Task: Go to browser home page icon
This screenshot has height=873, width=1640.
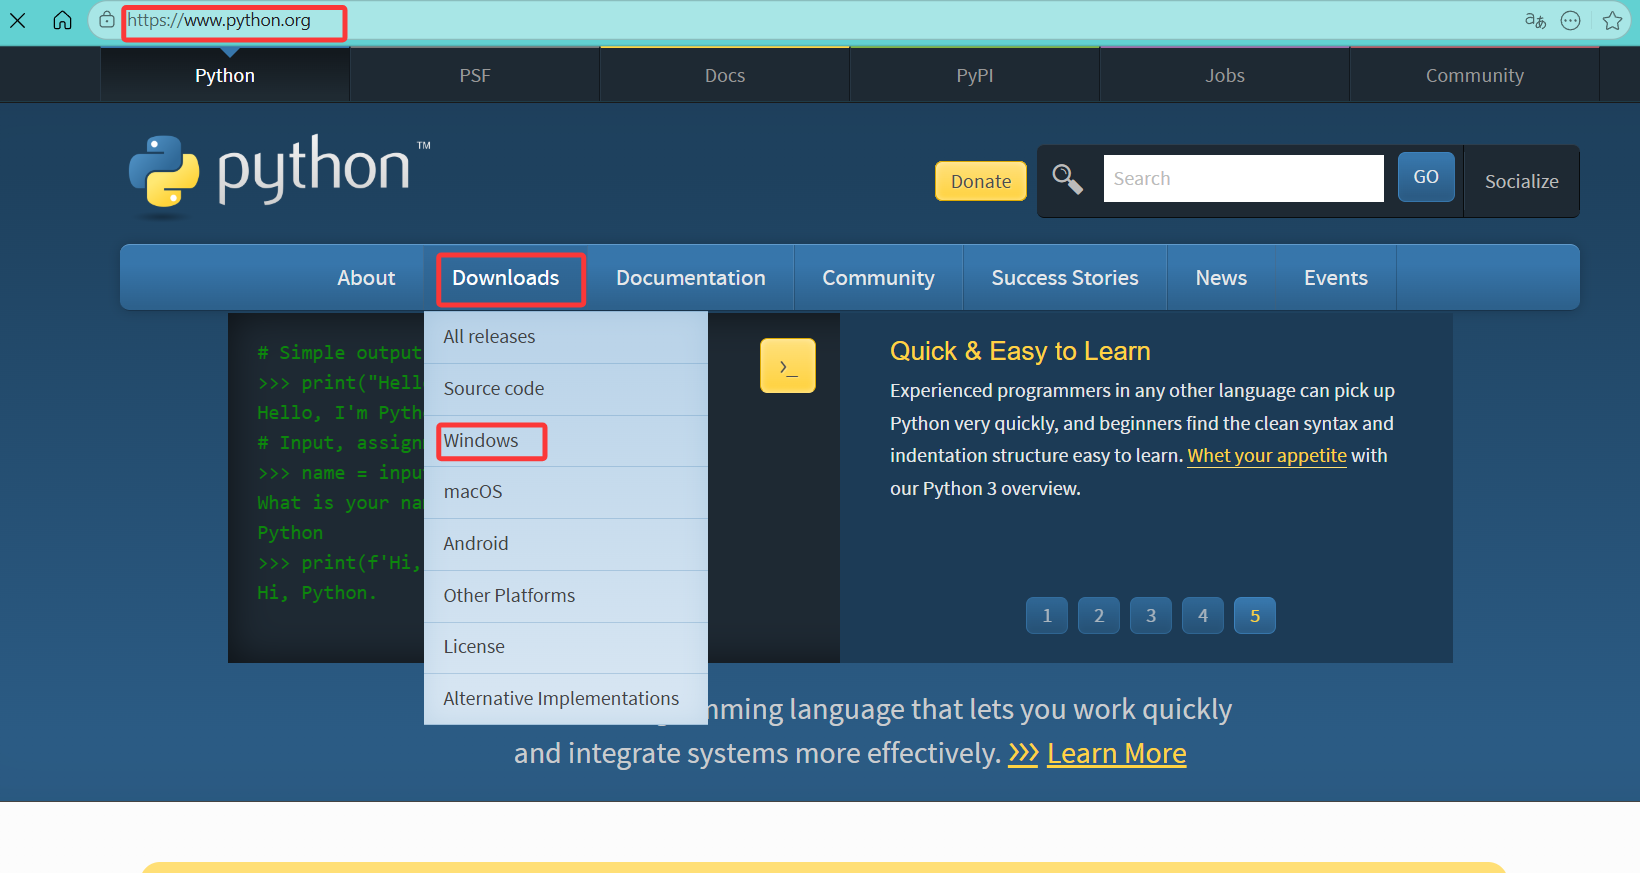Action: 62,20
